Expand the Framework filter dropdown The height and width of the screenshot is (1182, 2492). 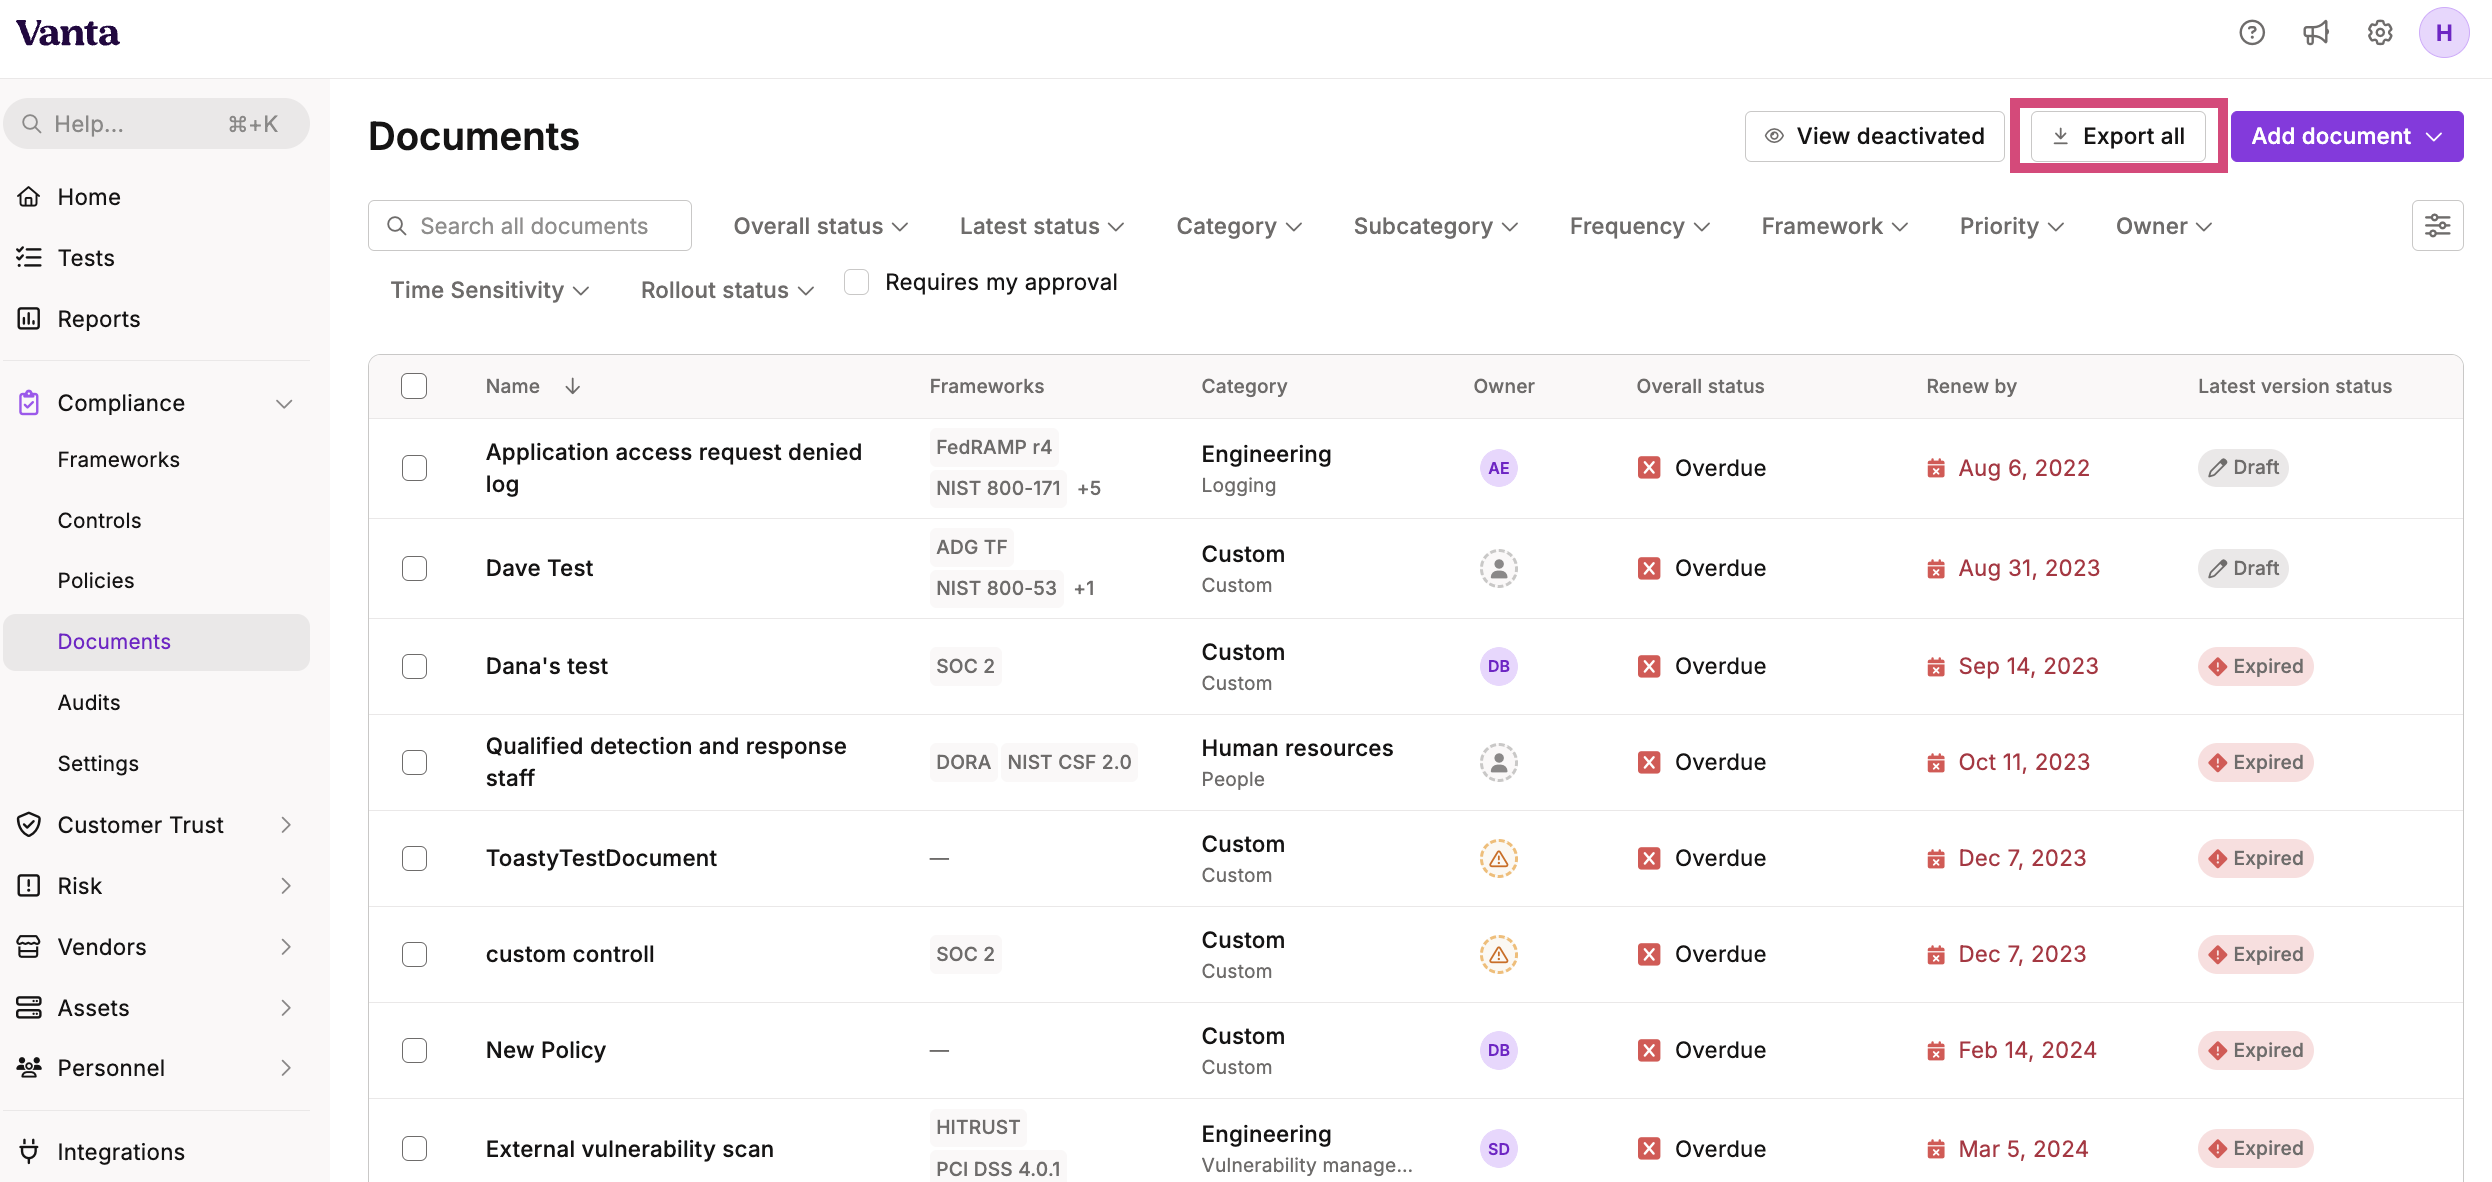(x=1834, y=226)
